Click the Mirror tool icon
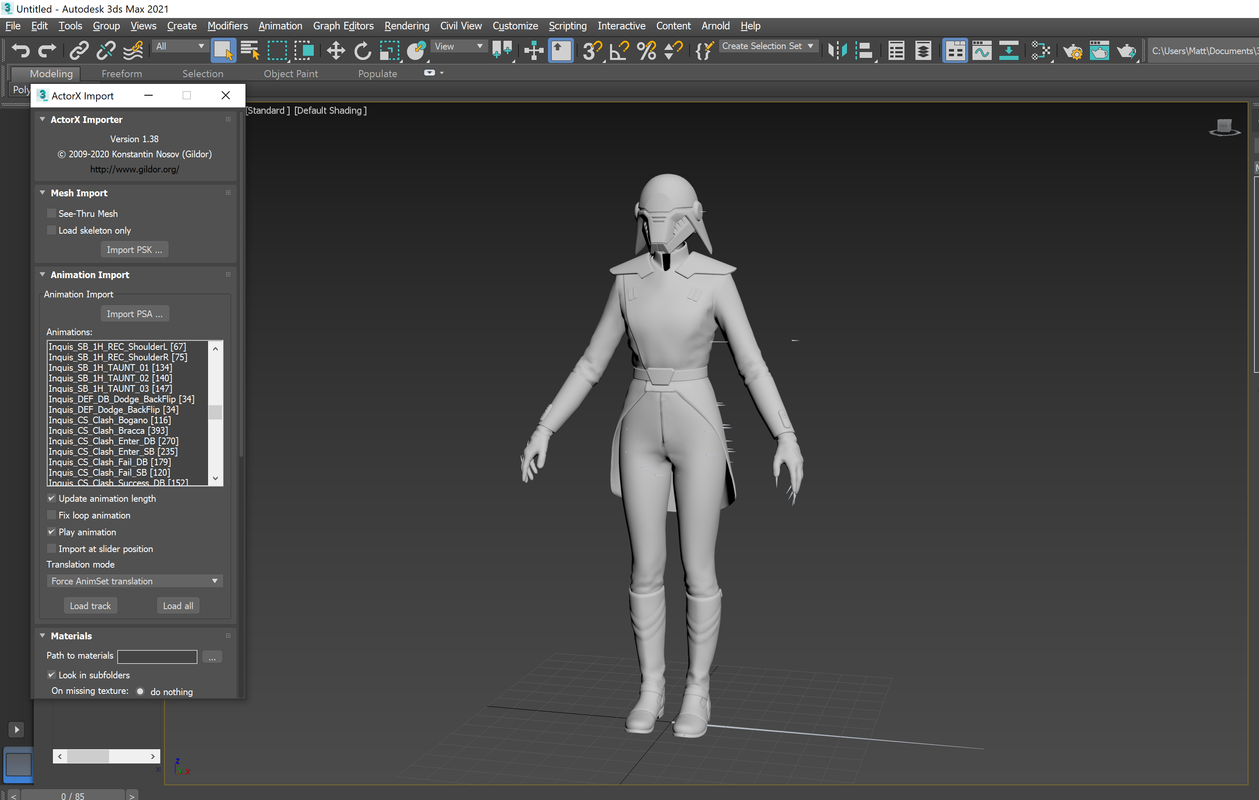The image size is (1259, 800). 837,50
